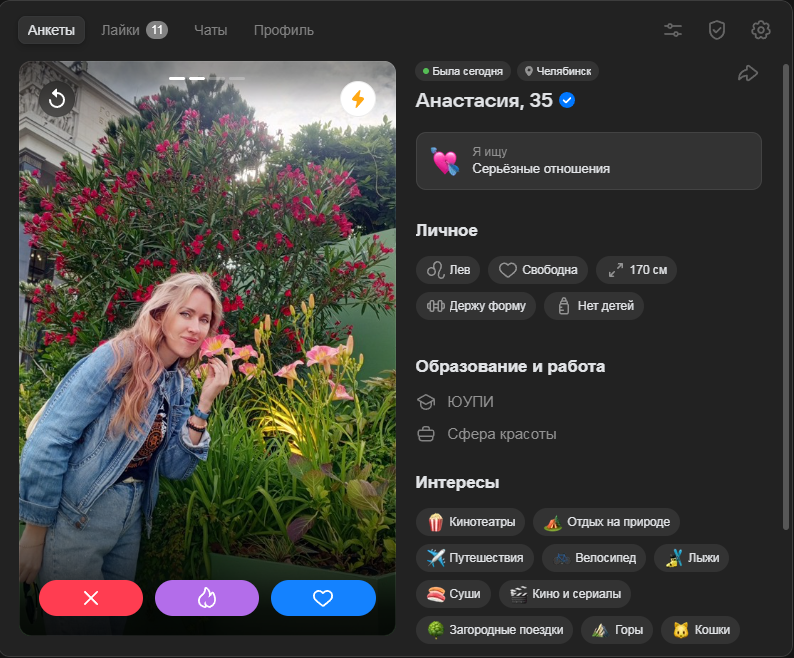This screenshot has height=658, width=794.
Task: Click the photo progress indicator segments
Action: [207, 77]
